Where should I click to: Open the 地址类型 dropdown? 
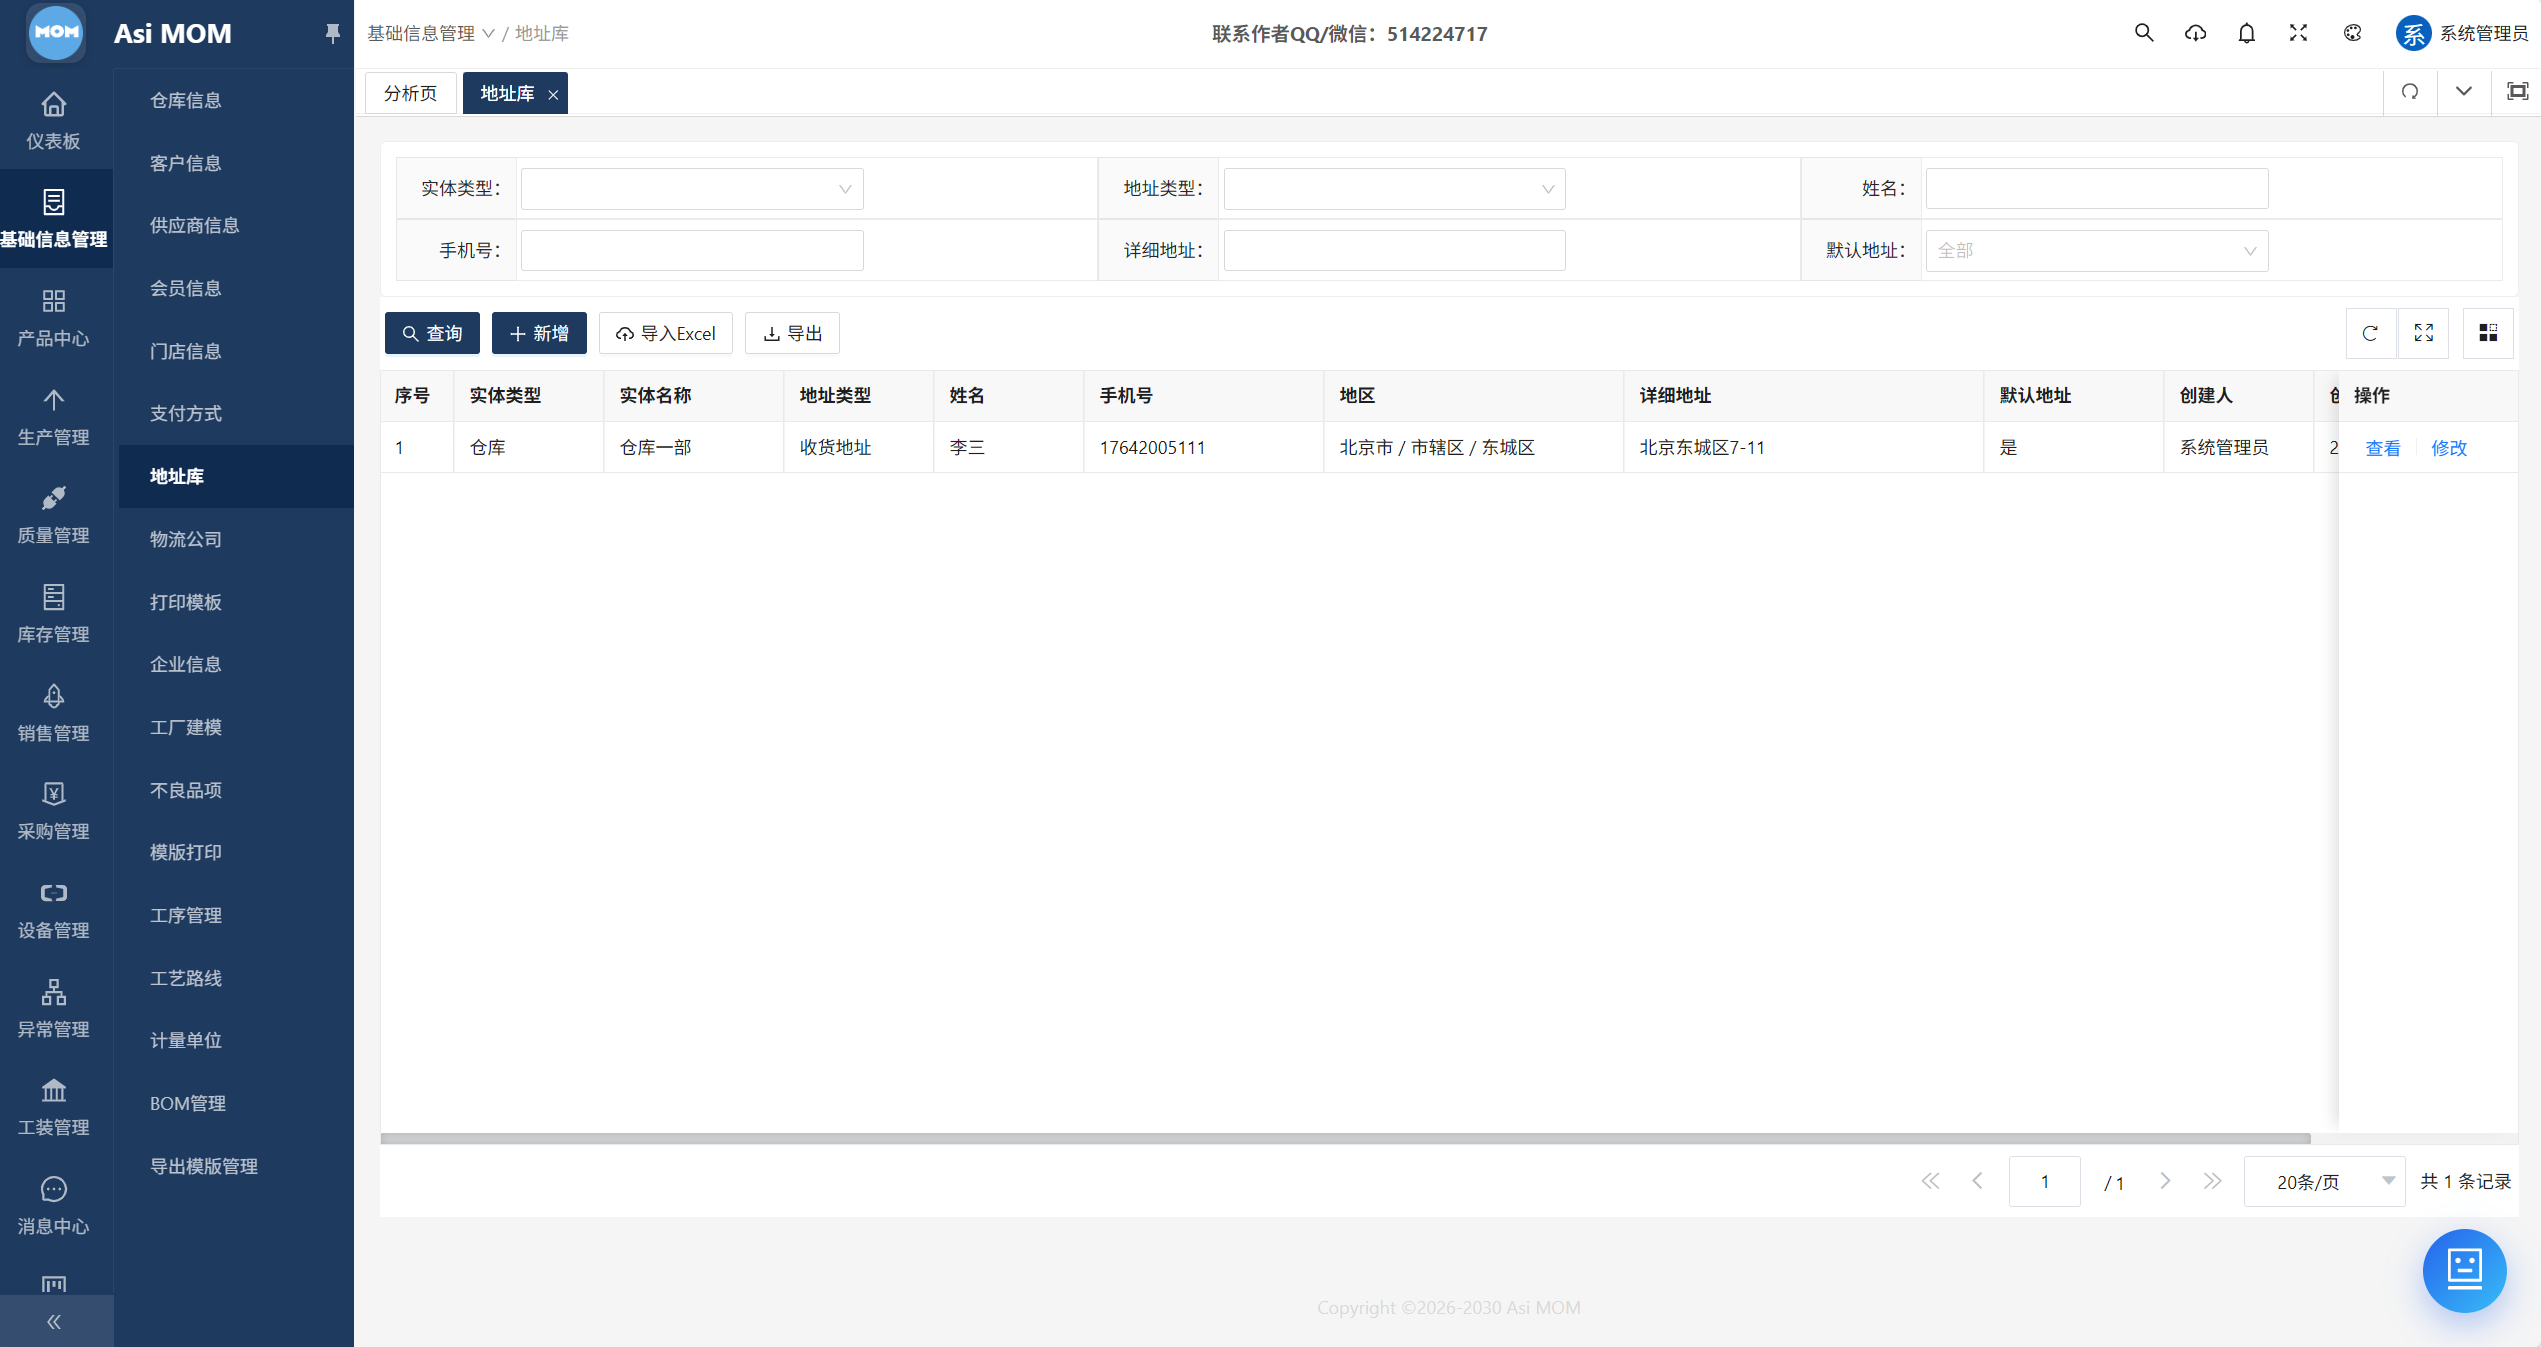[1394, 189]
